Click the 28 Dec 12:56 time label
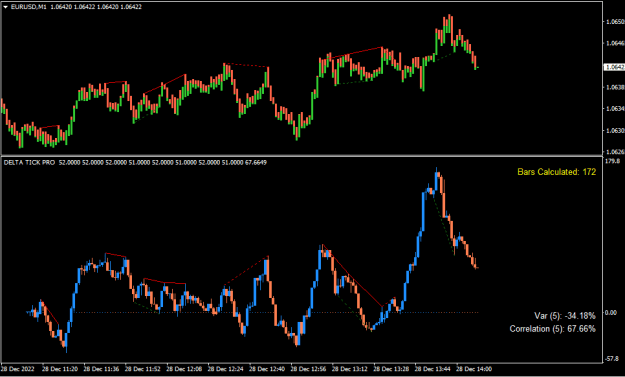 click(309, 369)
